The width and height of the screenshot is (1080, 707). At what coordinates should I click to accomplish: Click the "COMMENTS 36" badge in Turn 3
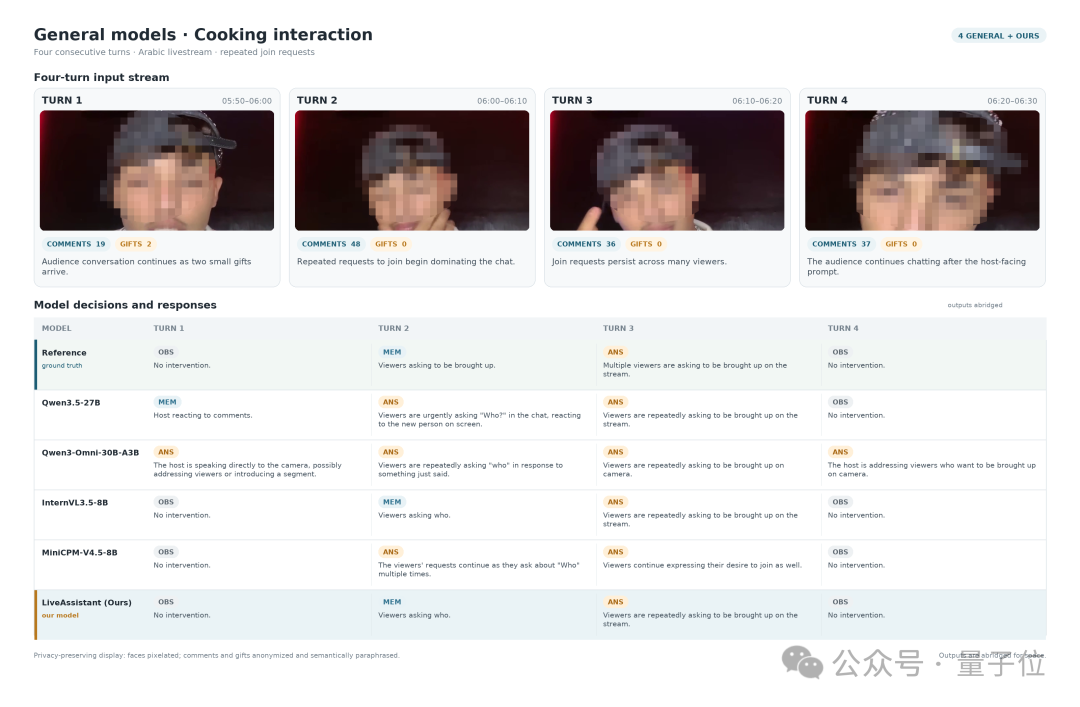coord(586,244)
